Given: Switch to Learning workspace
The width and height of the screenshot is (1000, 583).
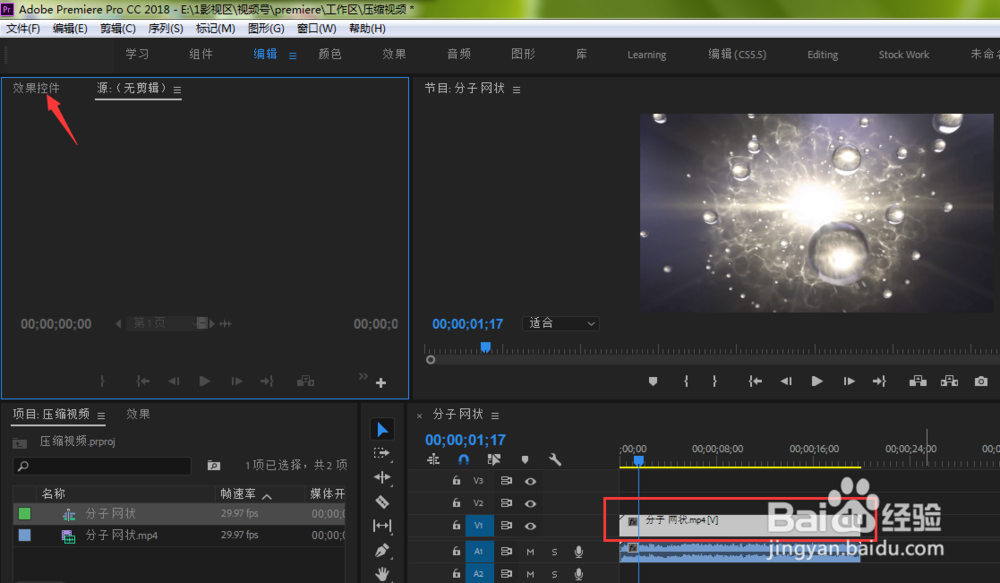Looking at the screenshot, I should pos(647,54).
